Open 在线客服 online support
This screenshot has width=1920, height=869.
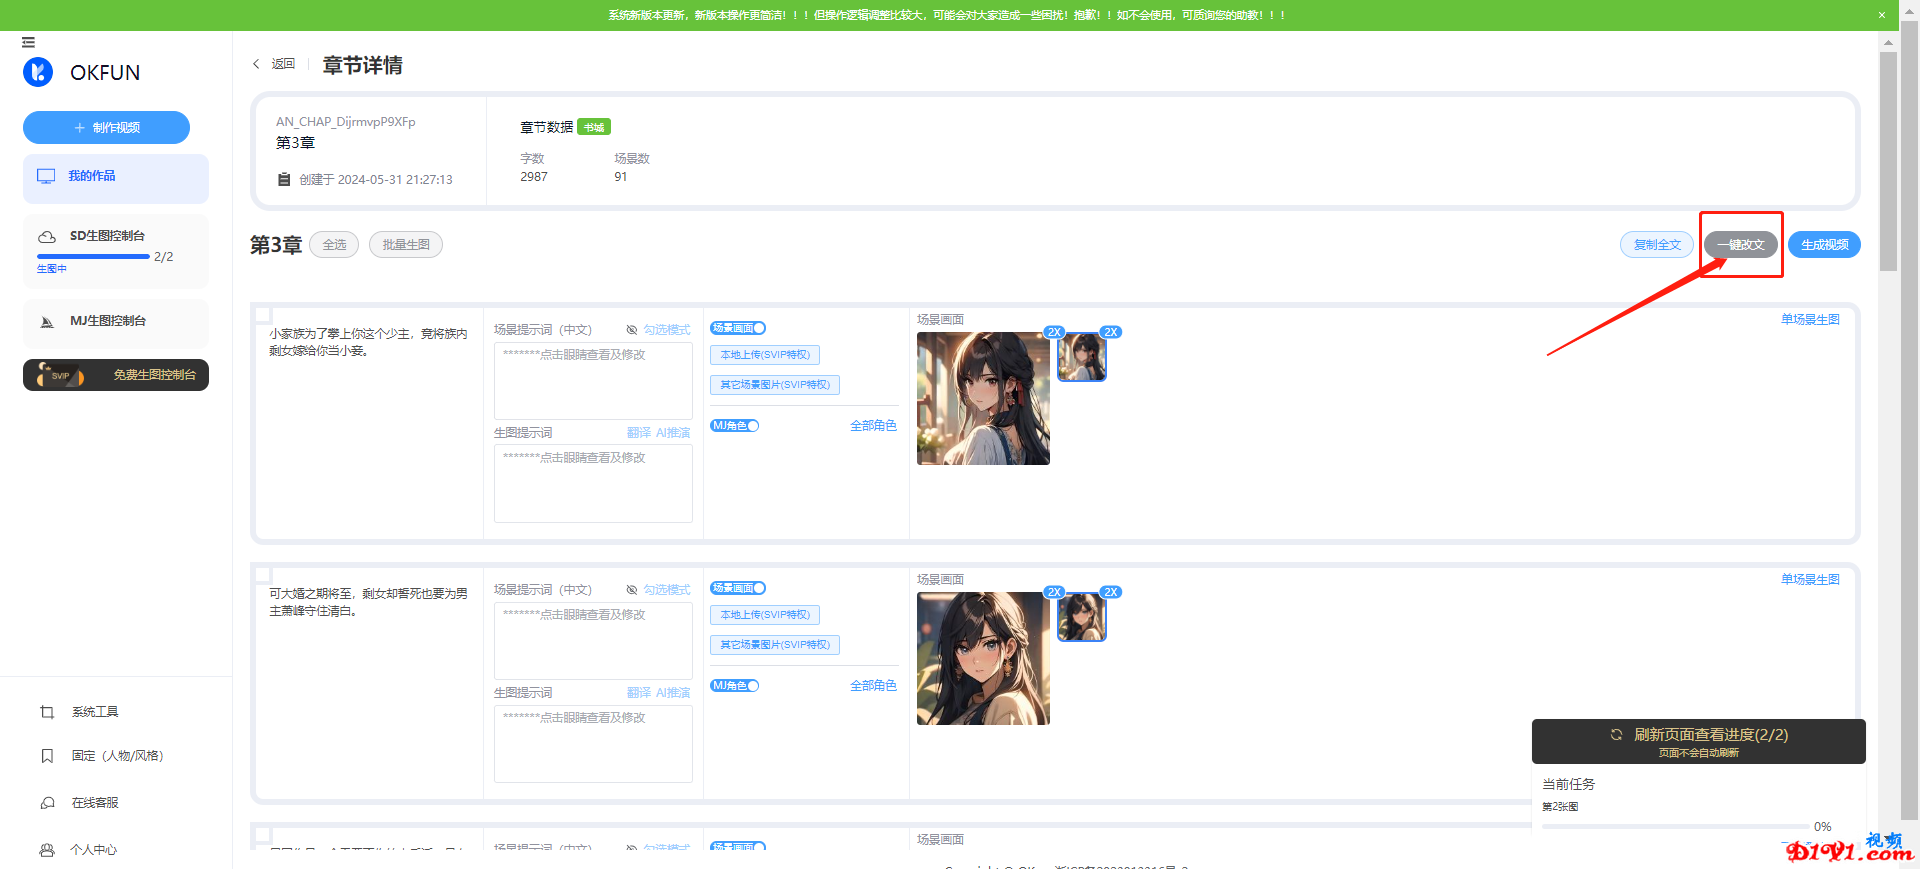[95, 803]
